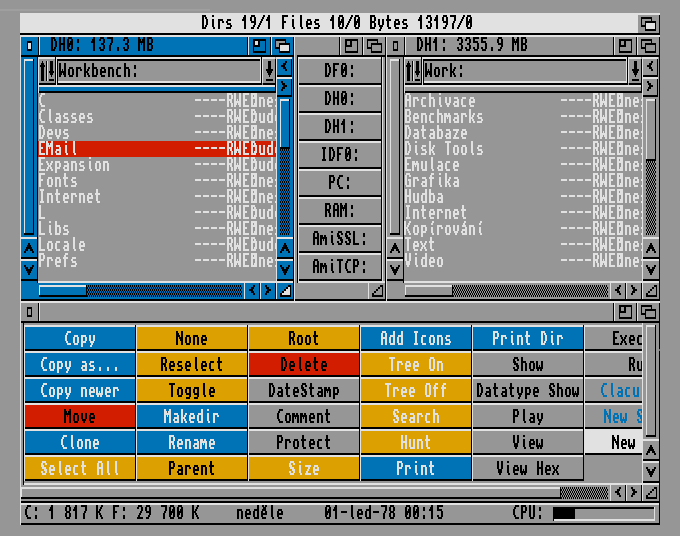Click the resize gadget of the drive buttons panel
Image resolution: width=680 pixels, height=536 pixels.
[376, 290]
